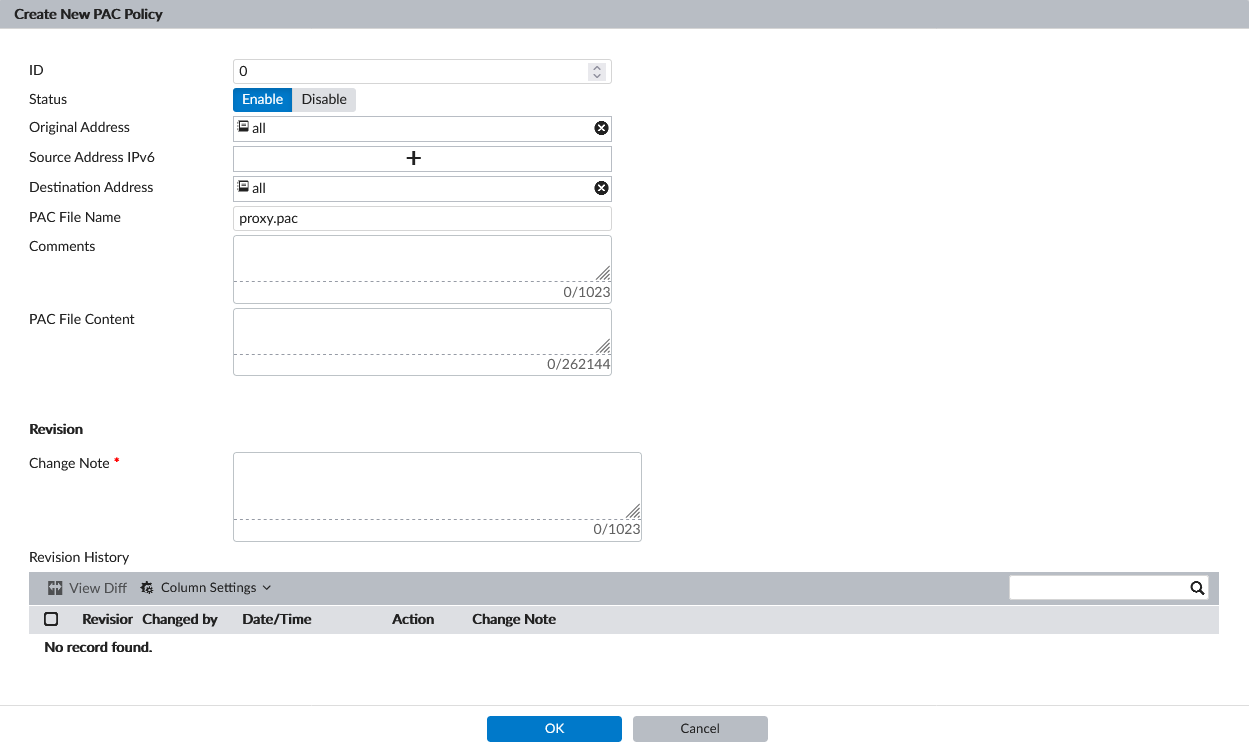Cancel creating the PAC policy
Image resolution: width=1249 pixels, height=745 pixels.
[700, 729]
